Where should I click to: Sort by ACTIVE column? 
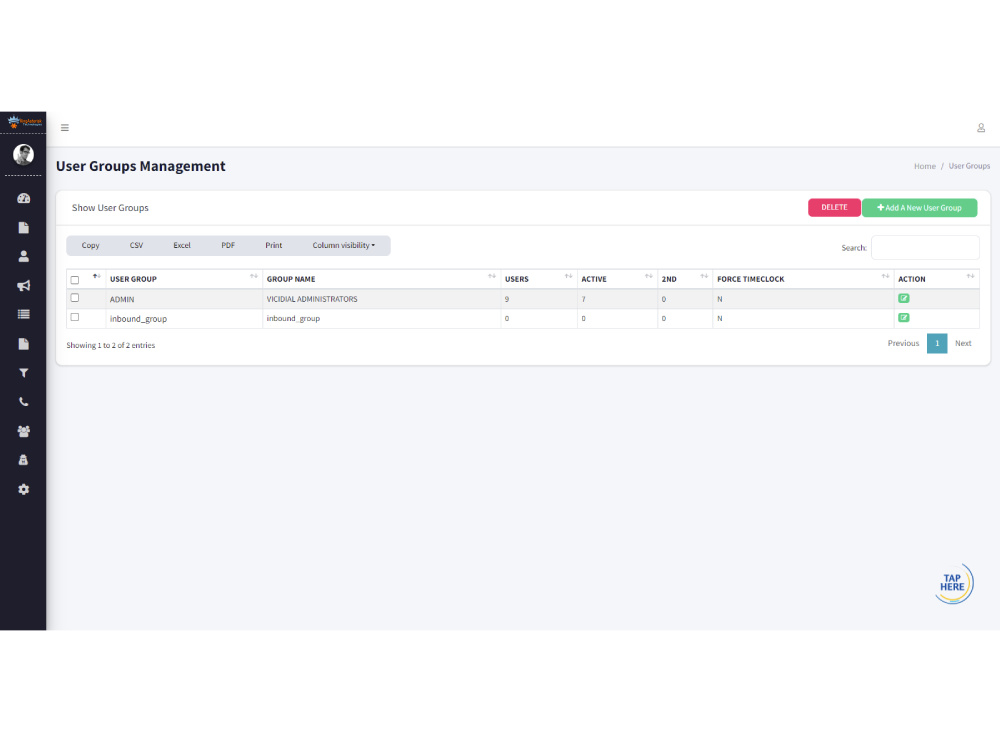pyautogui.click(x=617, y=279)
